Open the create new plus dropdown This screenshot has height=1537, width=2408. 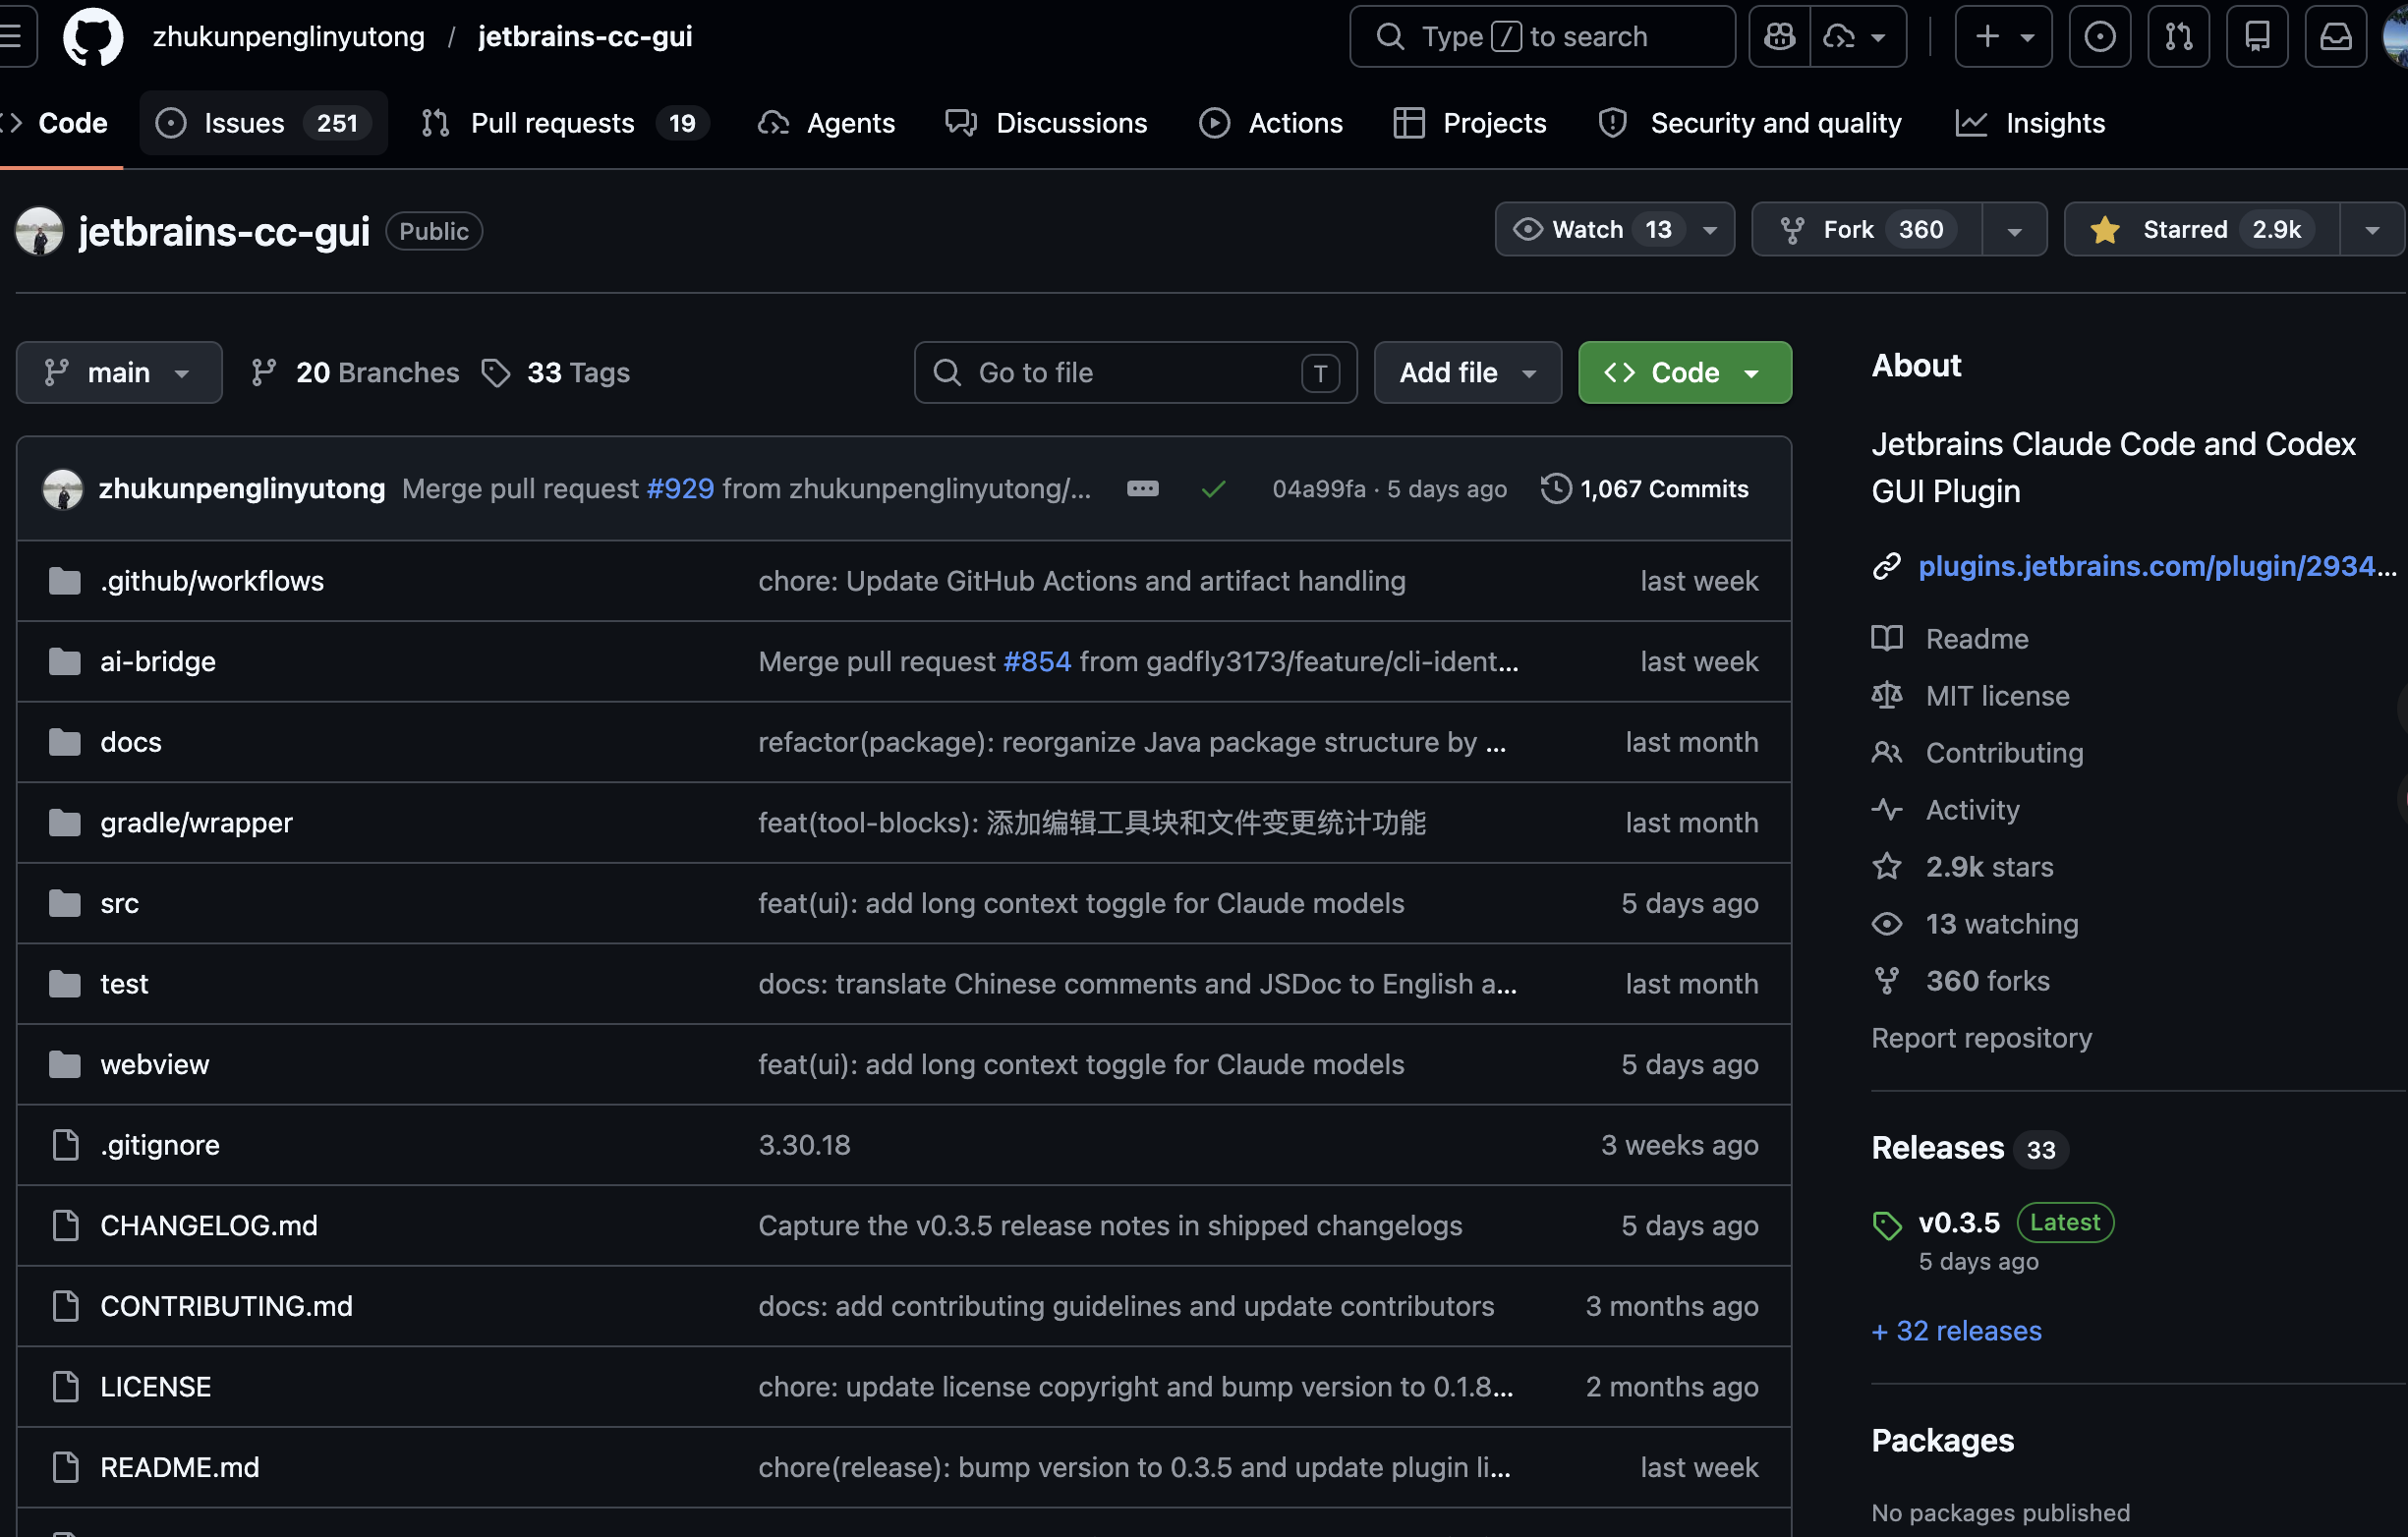[2003, 37]
